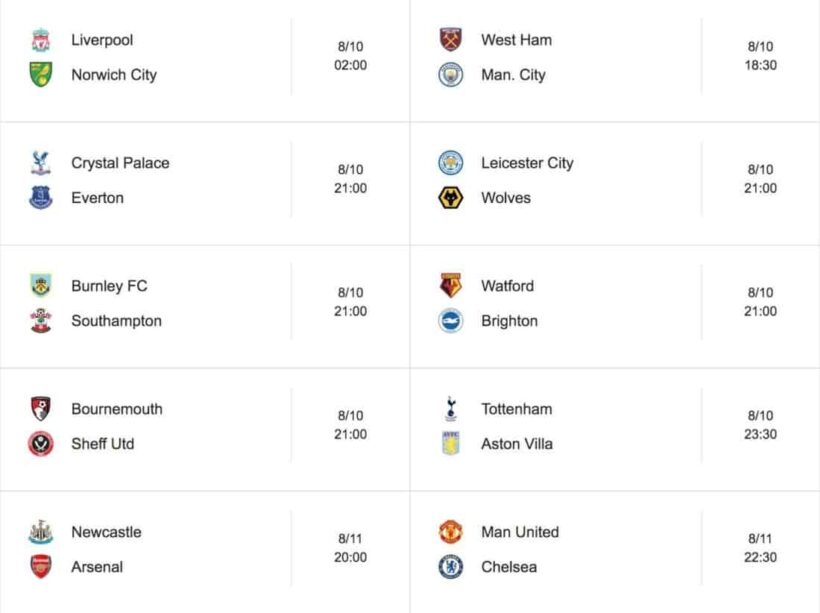Click the Everton club crest
Image resolution: width=820 pixels, height=613 pixels.
click(40, 198)
